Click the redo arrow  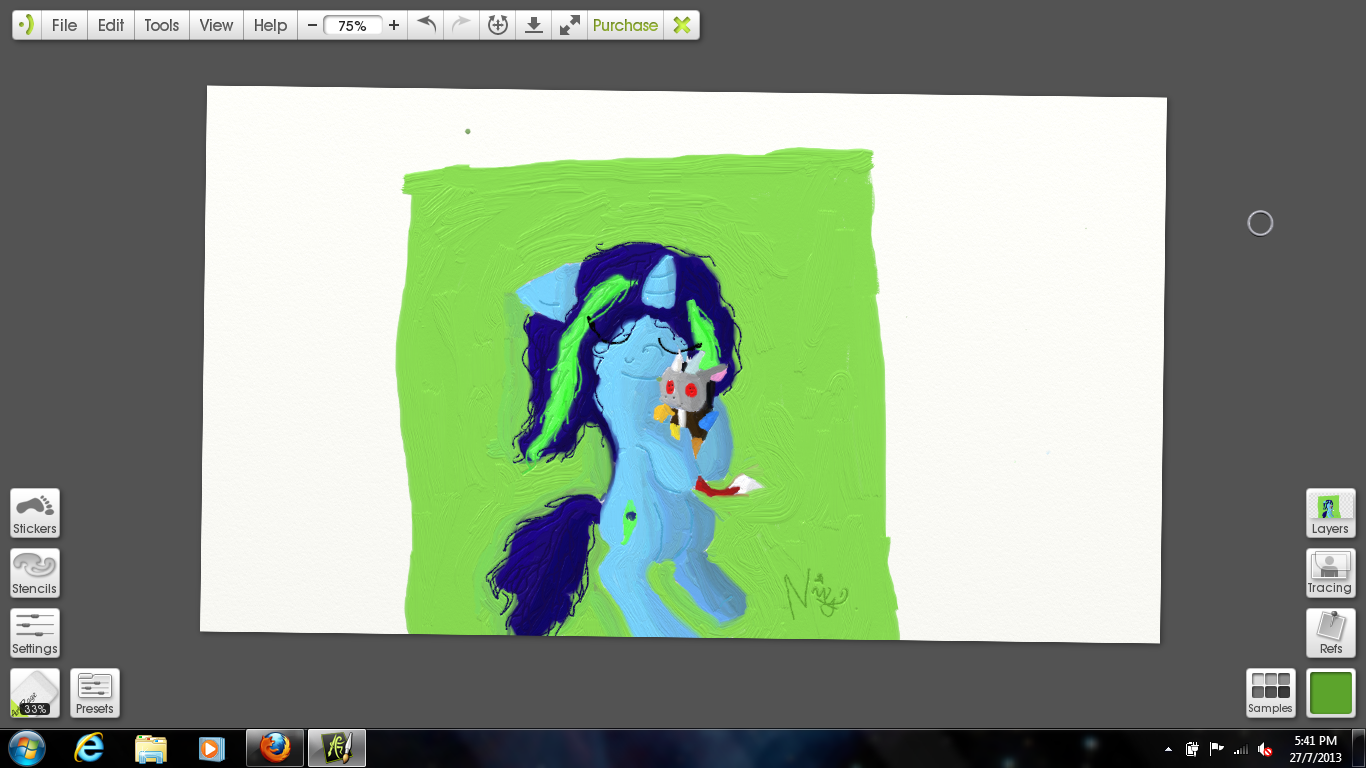tap(461, 25)
